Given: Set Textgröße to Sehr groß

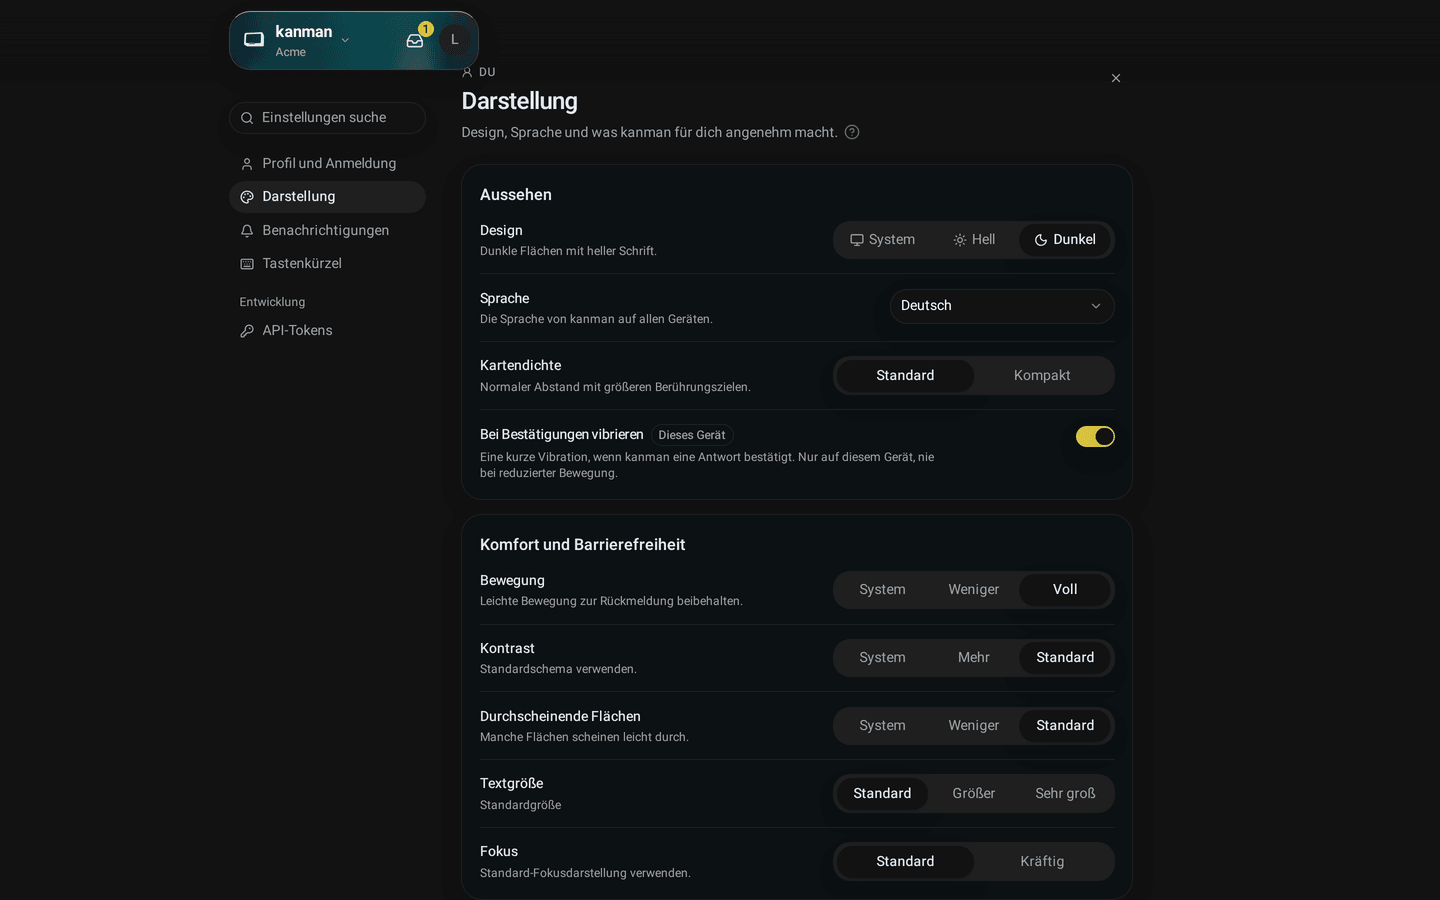Looking at the screenshot, I should (x=1065, y=794).
